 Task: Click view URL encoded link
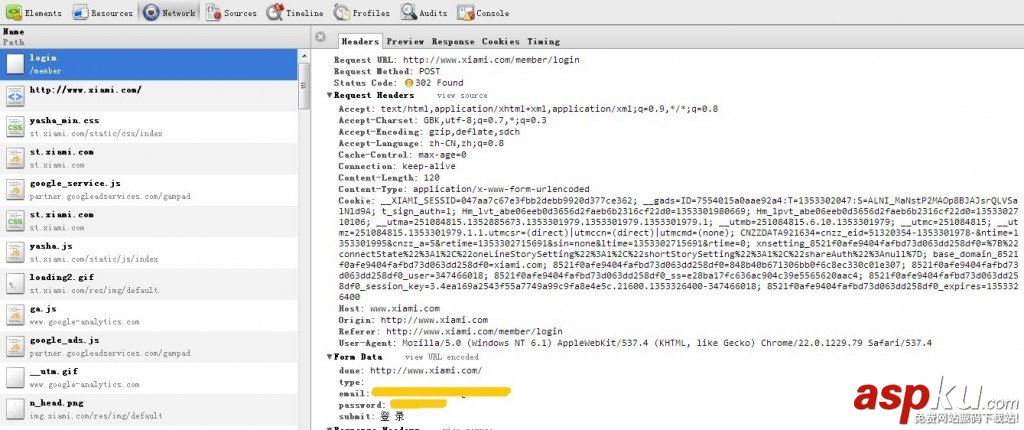441,357
